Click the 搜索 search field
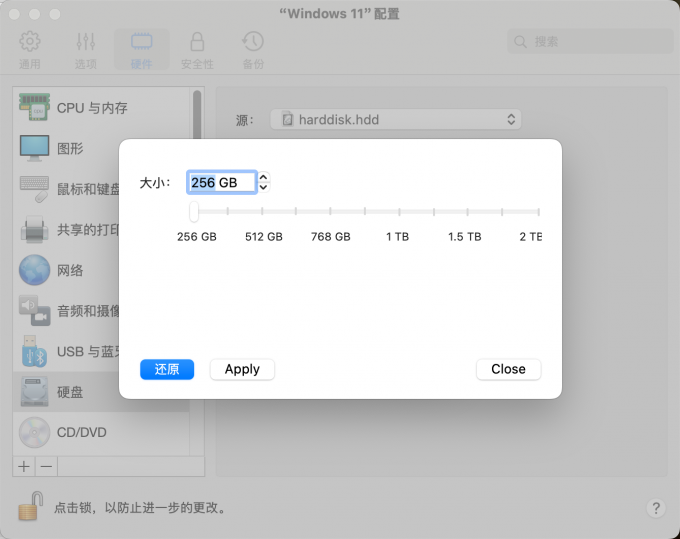Image resolution: width=680 pixels, height=539 pixels. [590, 42]
